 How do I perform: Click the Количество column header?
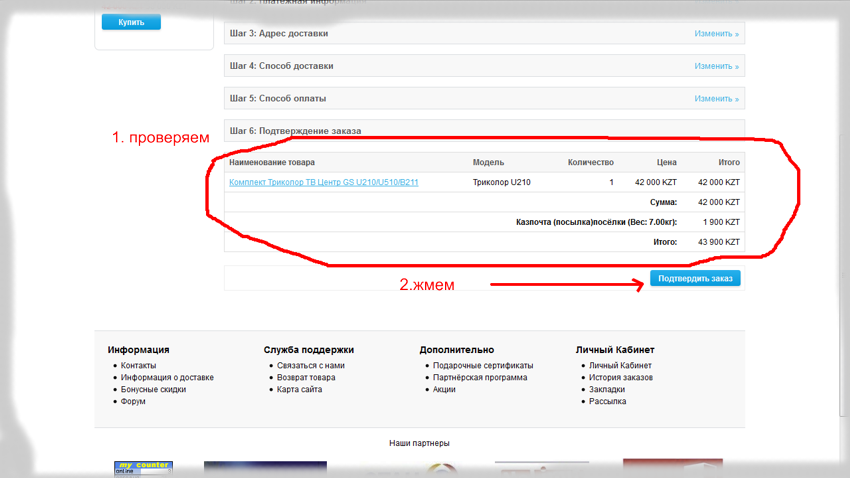tap(590, 162)
